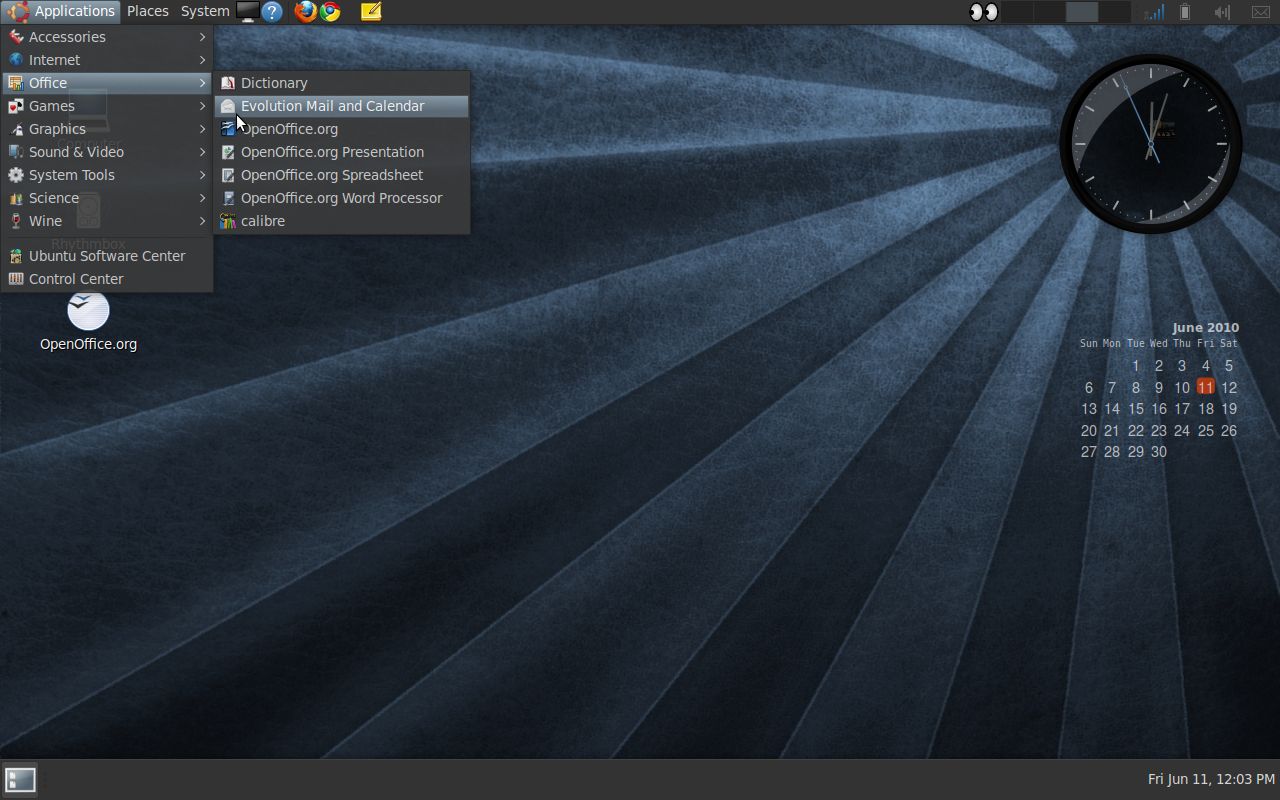
Task: Open Control Center
Action: 107,279
